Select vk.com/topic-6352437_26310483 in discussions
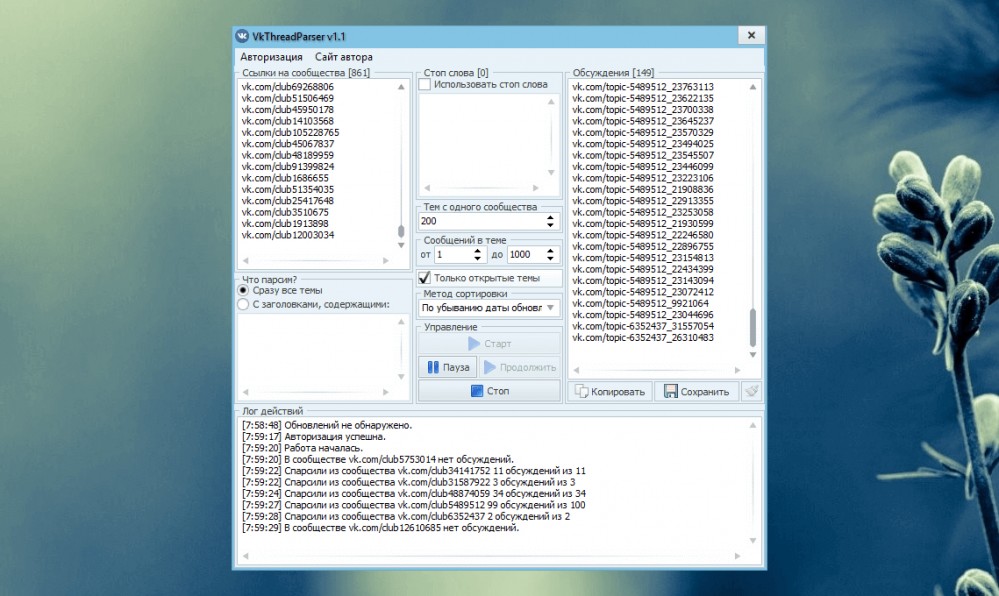This screenshot has width=999, height=596. point(643,338)
